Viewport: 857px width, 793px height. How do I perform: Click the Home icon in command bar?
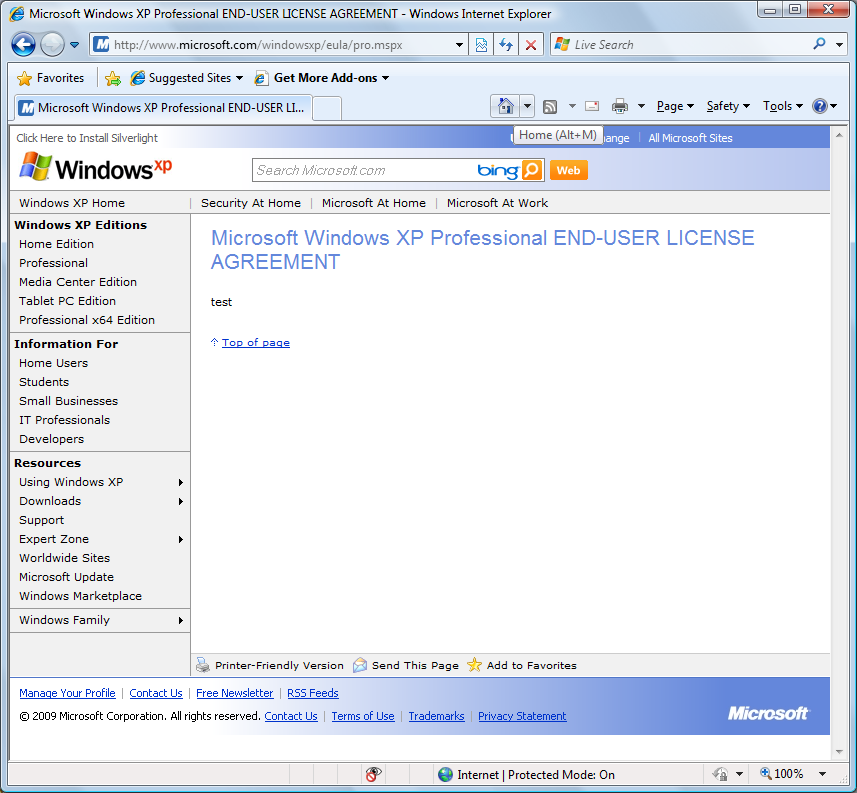click(x=505, y=106)
